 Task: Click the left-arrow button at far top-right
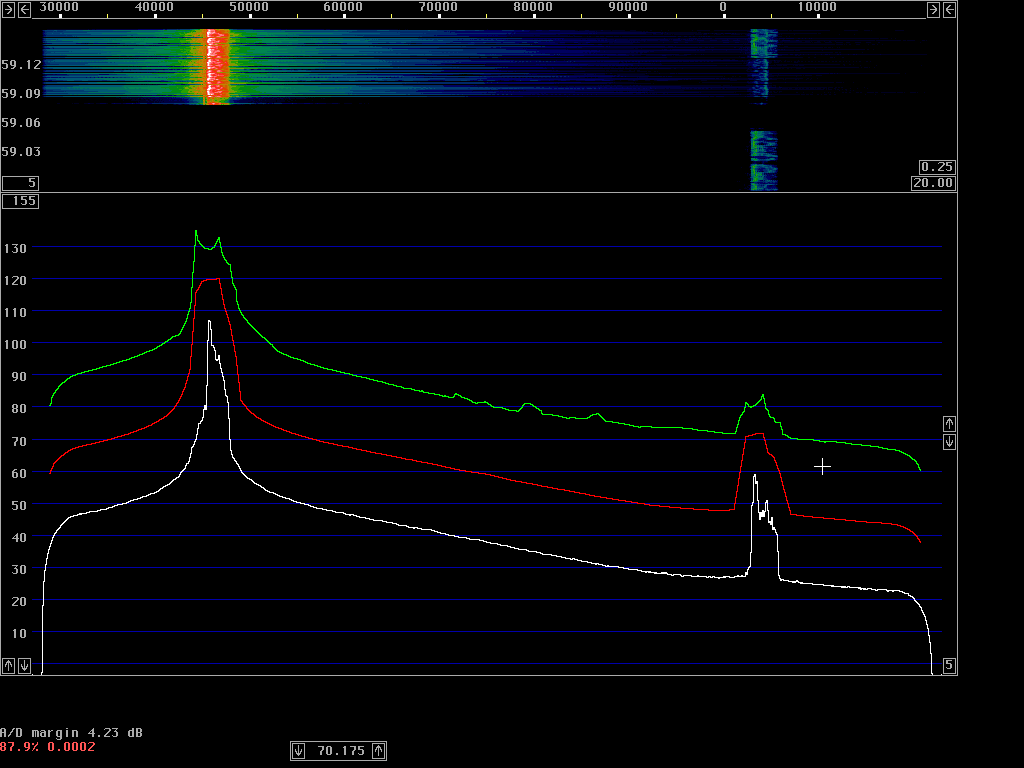[950, 9]
